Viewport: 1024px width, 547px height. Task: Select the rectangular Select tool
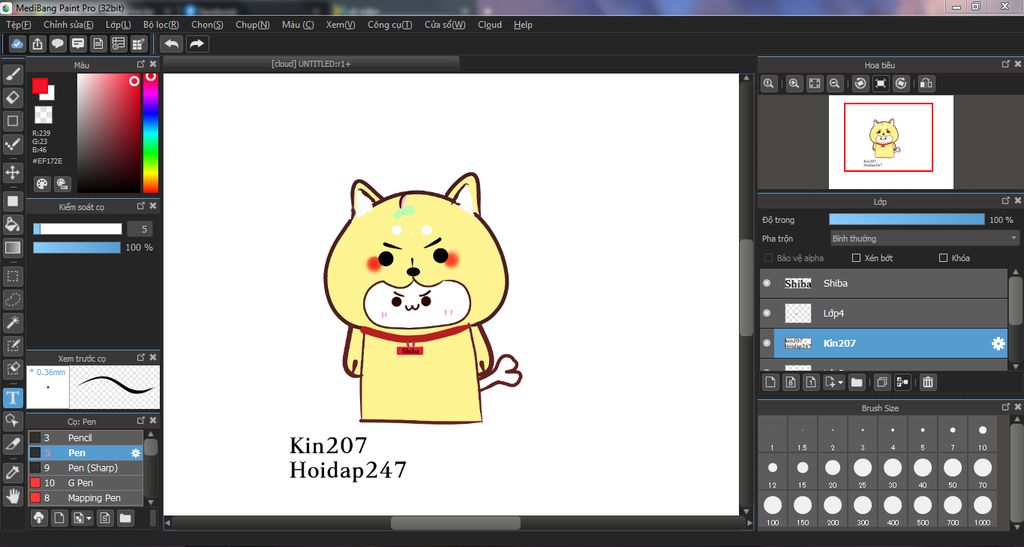click(x=12, y=276)
